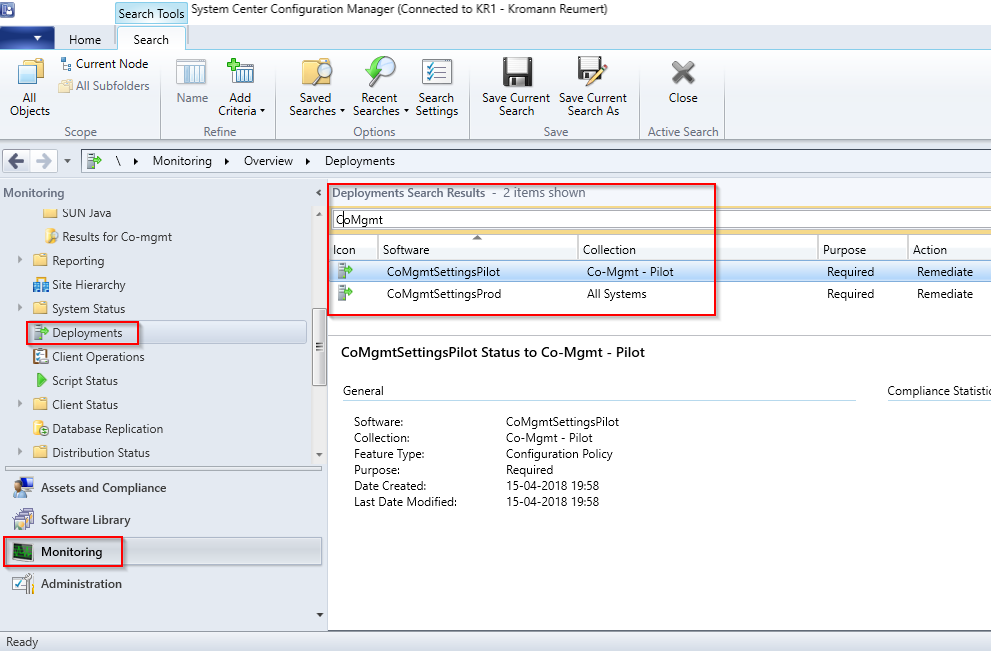Open navigation history dropdown arrow
This screenshot has height=651, width=991.
[68, 161]
